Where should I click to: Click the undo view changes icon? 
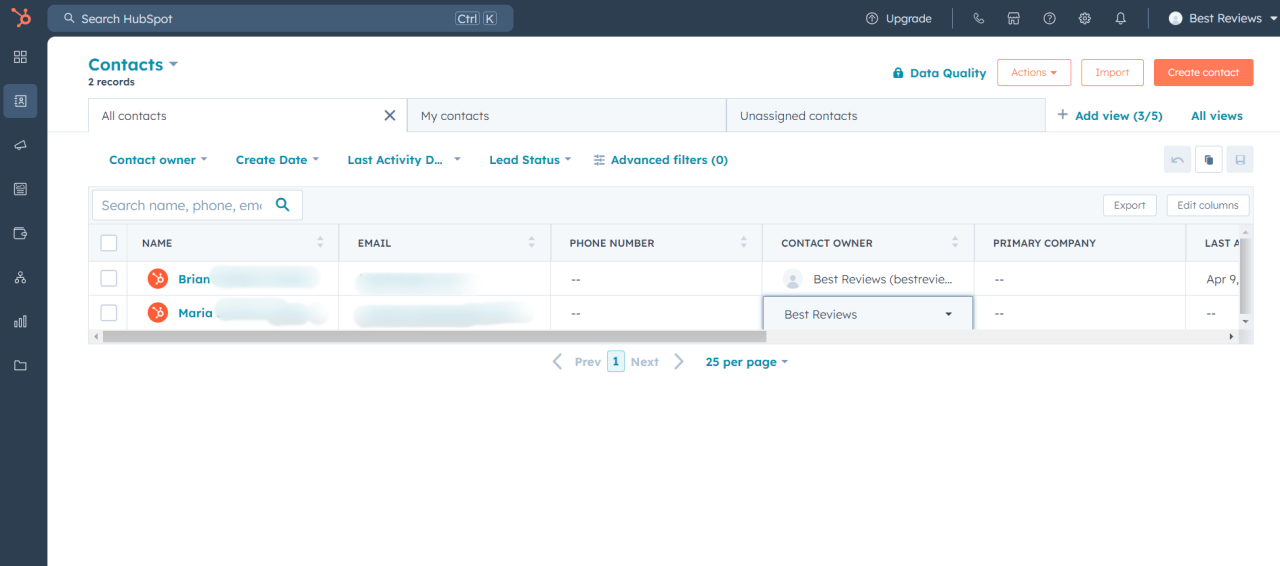coord(1178,159)
